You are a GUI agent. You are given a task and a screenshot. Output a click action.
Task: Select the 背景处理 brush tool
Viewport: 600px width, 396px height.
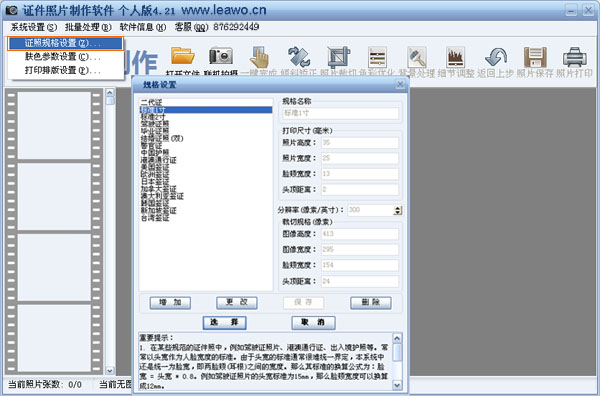(x=417, y=57)
